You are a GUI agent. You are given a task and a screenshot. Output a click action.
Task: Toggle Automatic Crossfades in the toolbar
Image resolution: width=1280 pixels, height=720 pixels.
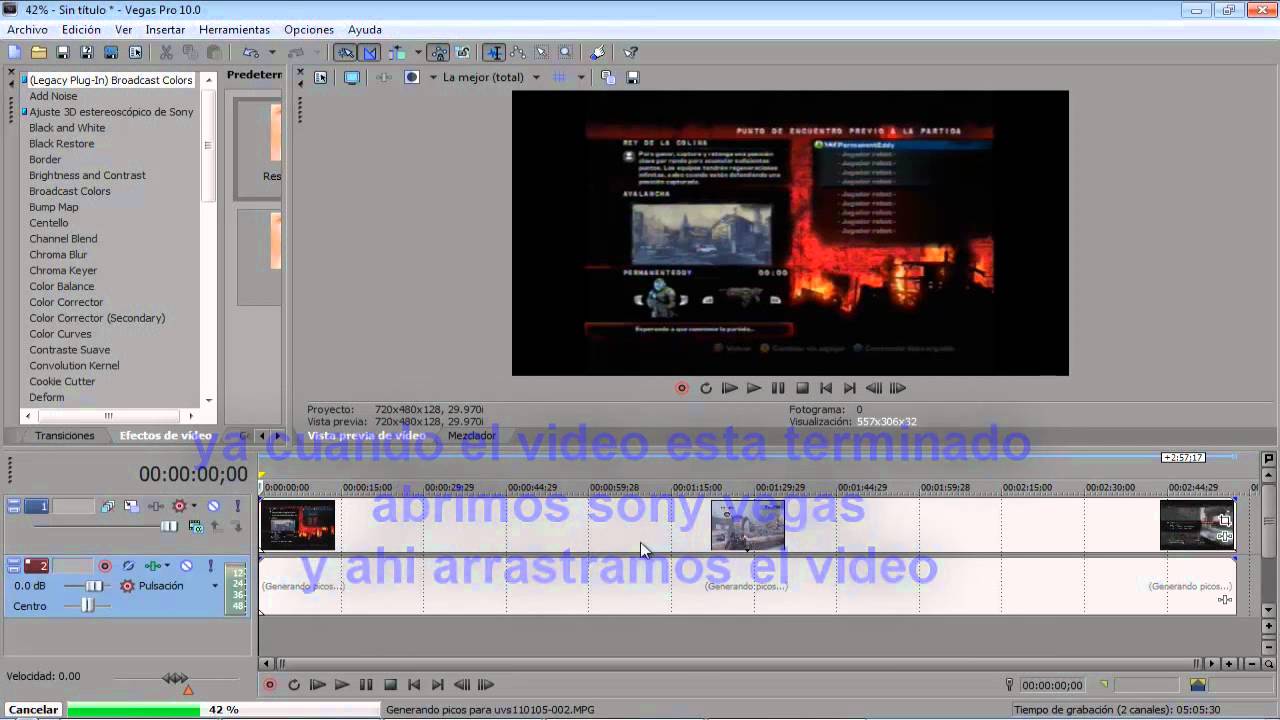click(370, 53)
